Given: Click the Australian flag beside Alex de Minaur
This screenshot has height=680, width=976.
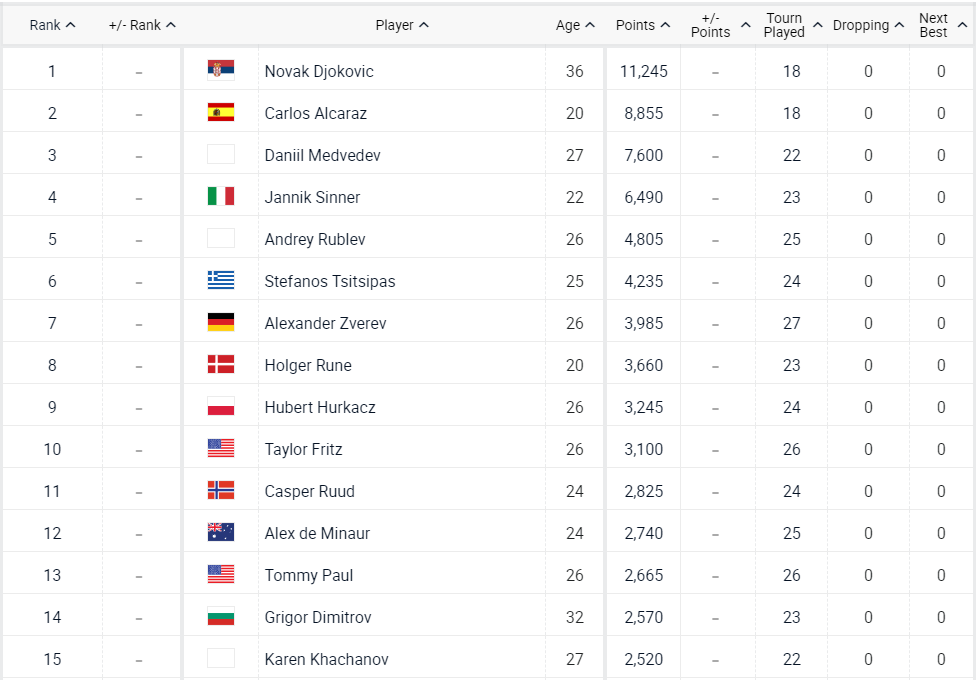Looking at the screenshot, I should point(221,532).
